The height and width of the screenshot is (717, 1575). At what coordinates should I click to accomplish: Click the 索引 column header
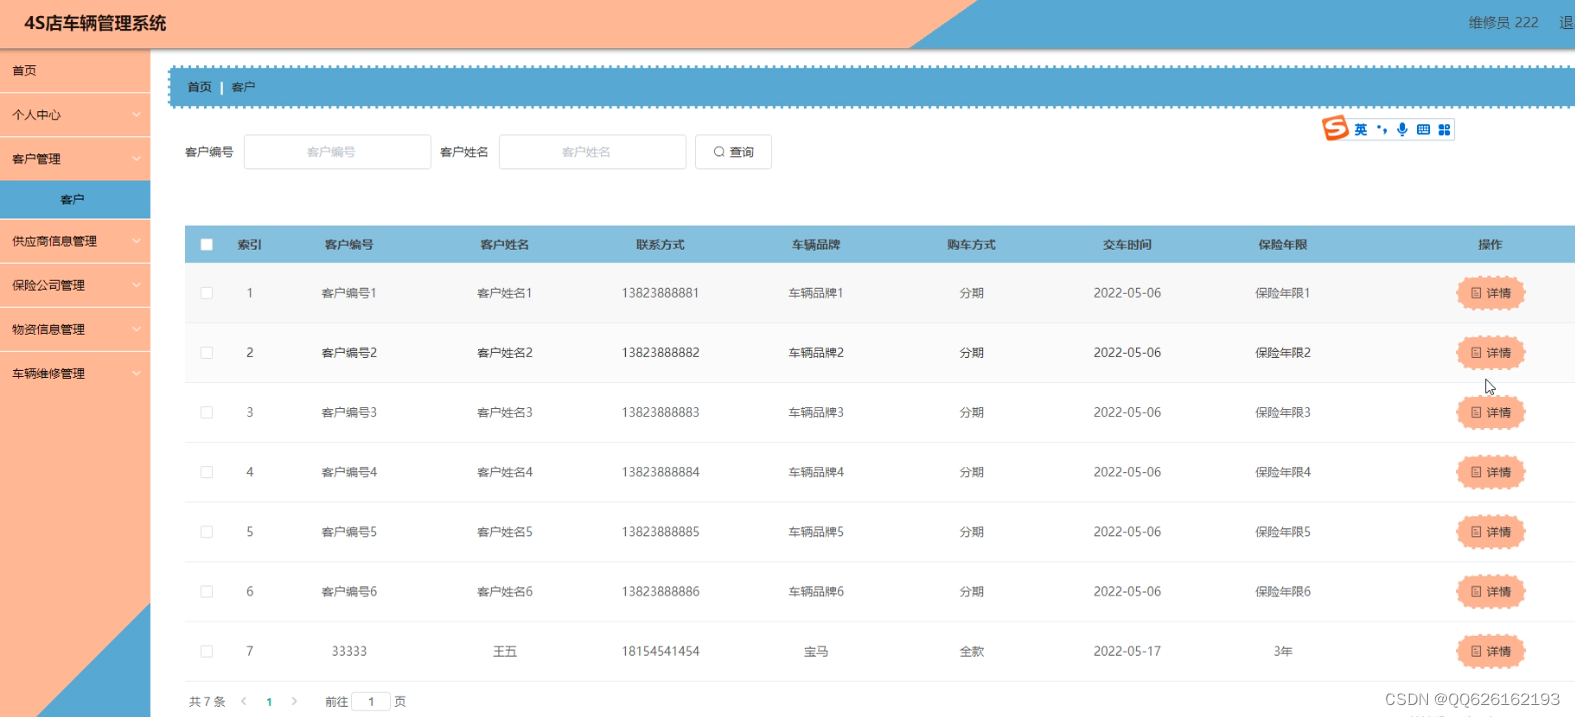point(250,245)
